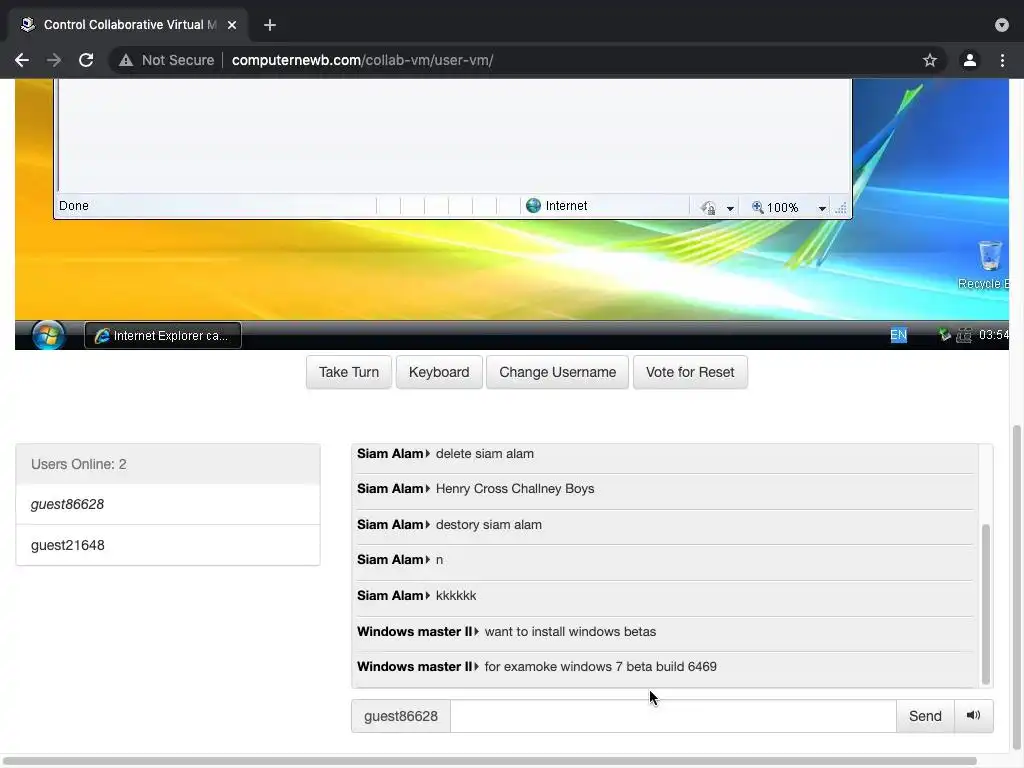Screen dimensions: 1024x768
Task: Open a new tab with the plus icon
Action: click(x=270, y=25)
